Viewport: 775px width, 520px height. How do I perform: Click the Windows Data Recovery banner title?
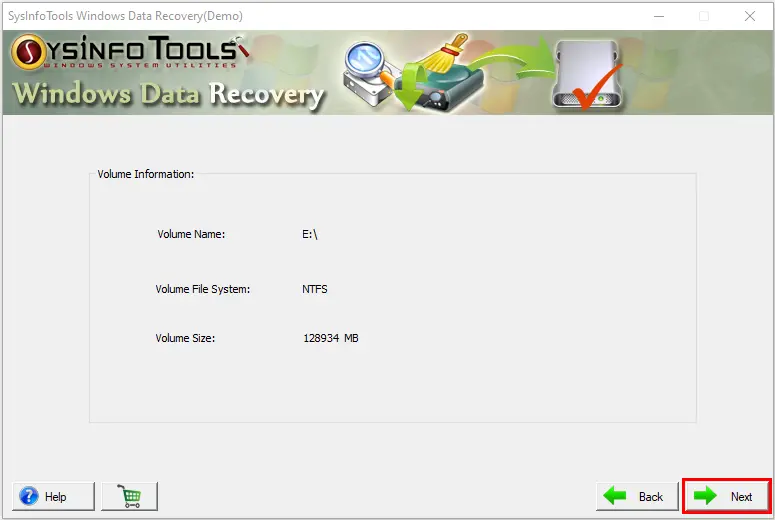168,94
